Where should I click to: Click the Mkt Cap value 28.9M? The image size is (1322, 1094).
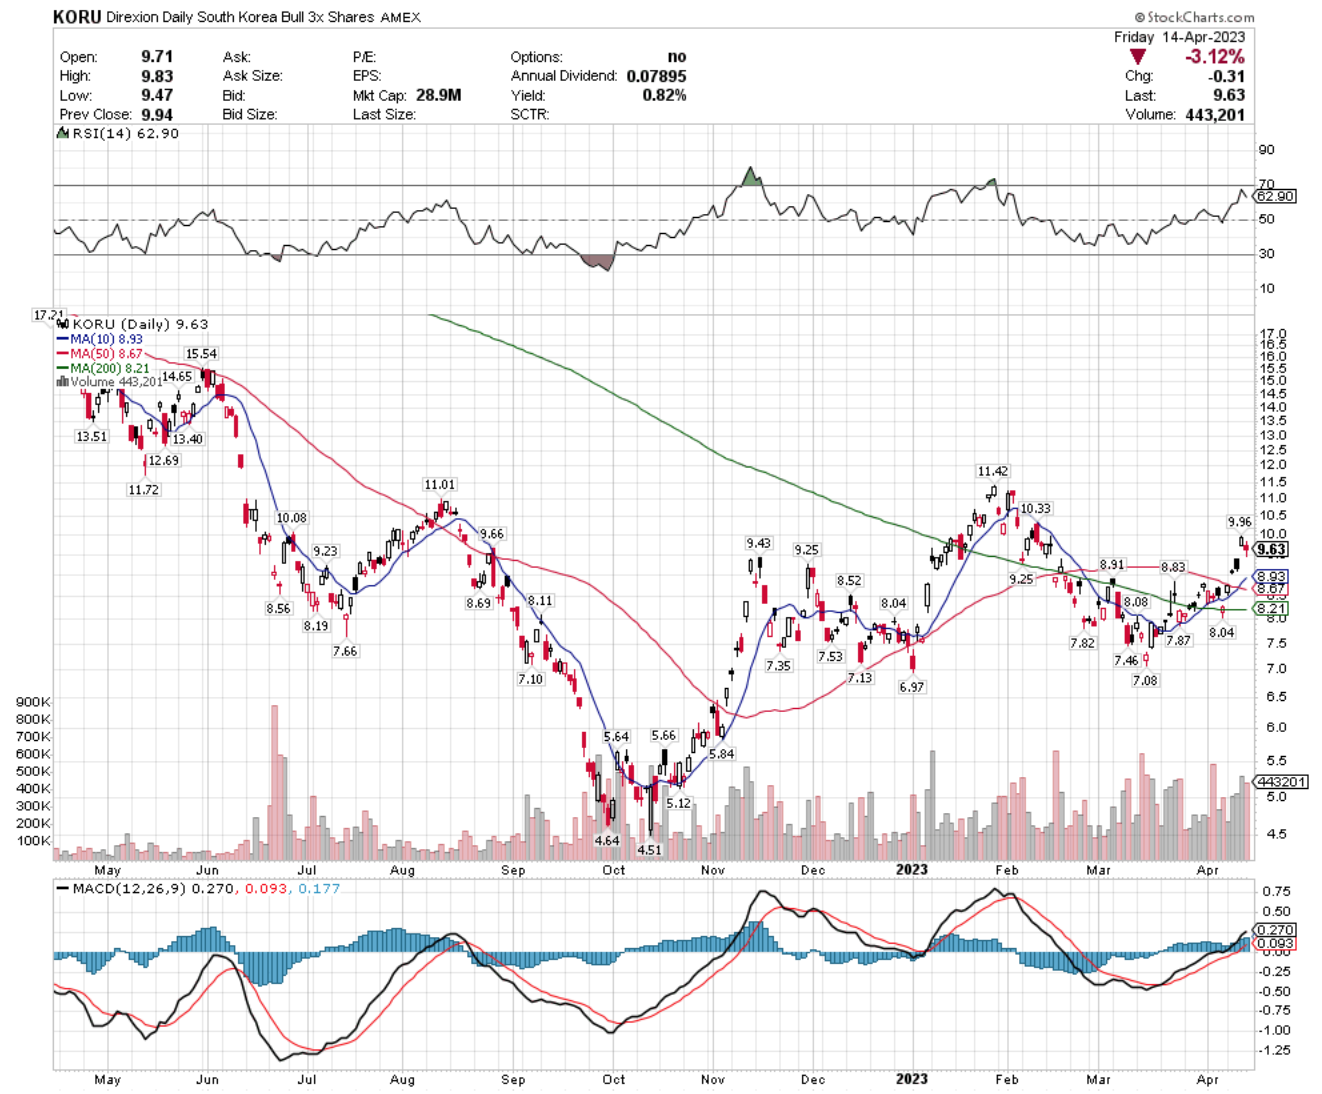click(436, 95)
